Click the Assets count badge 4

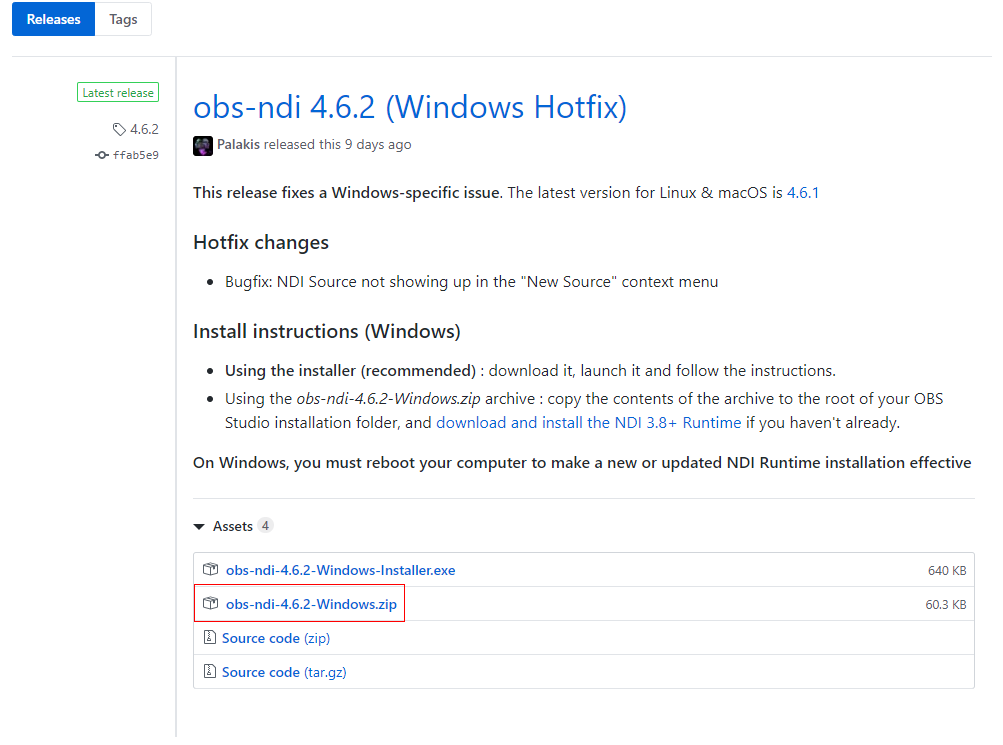click(265, 526)
